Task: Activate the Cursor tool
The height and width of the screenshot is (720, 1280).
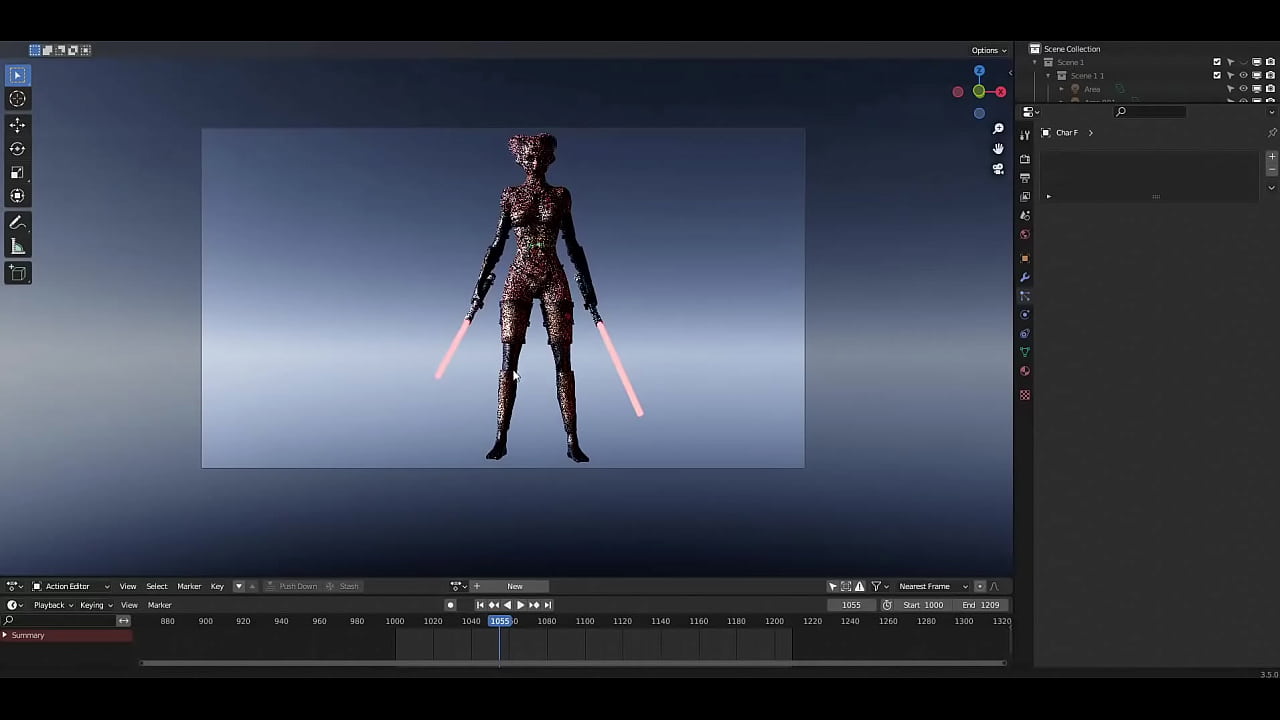Action: click(x=17, y=98)
